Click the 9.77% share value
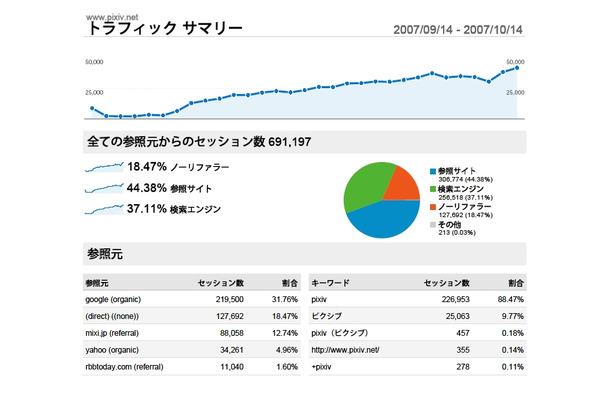 point(513,316)
